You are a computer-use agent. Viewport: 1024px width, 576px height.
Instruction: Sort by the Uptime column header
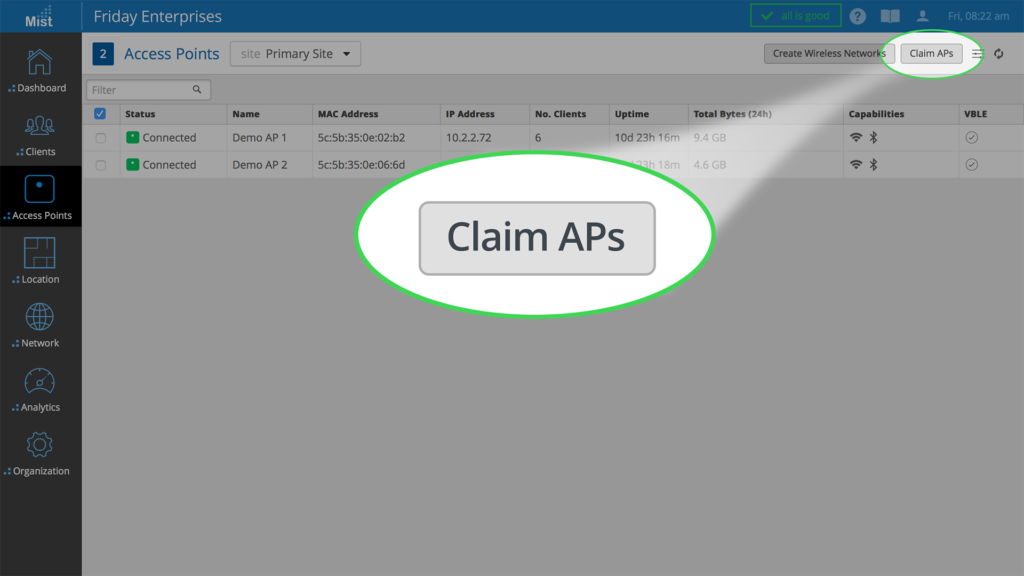(632, 114)
